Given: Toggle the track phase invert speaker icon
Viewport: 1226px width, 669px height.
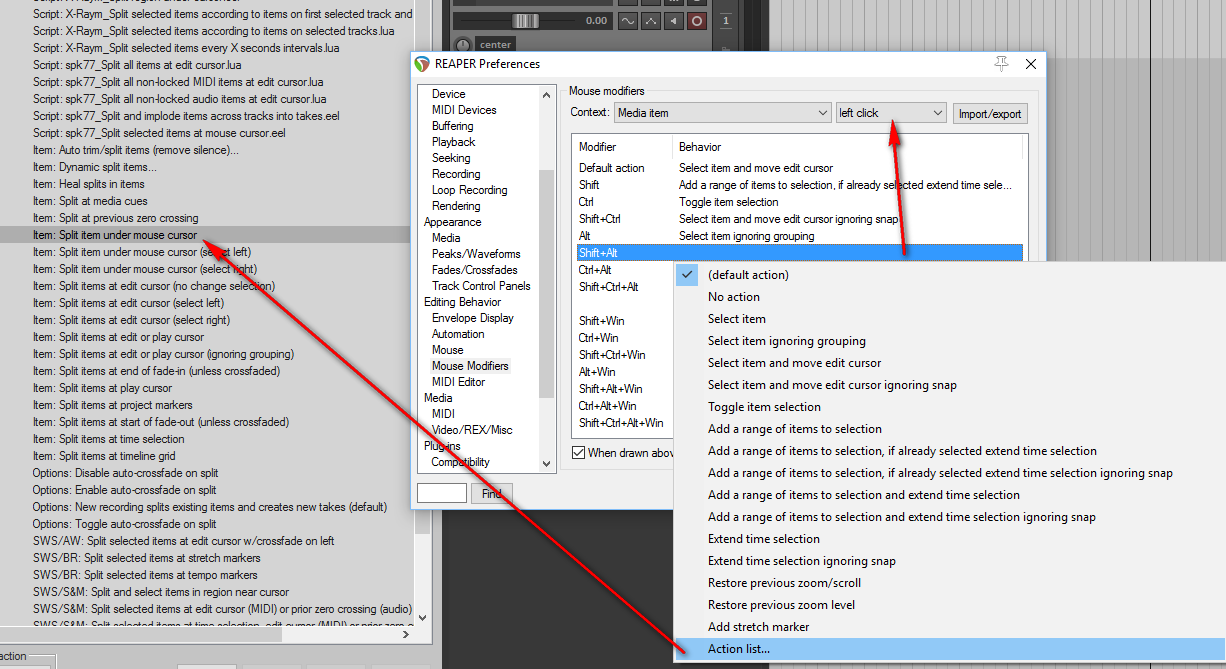Looking at the screenshot, I should [674, 21].
